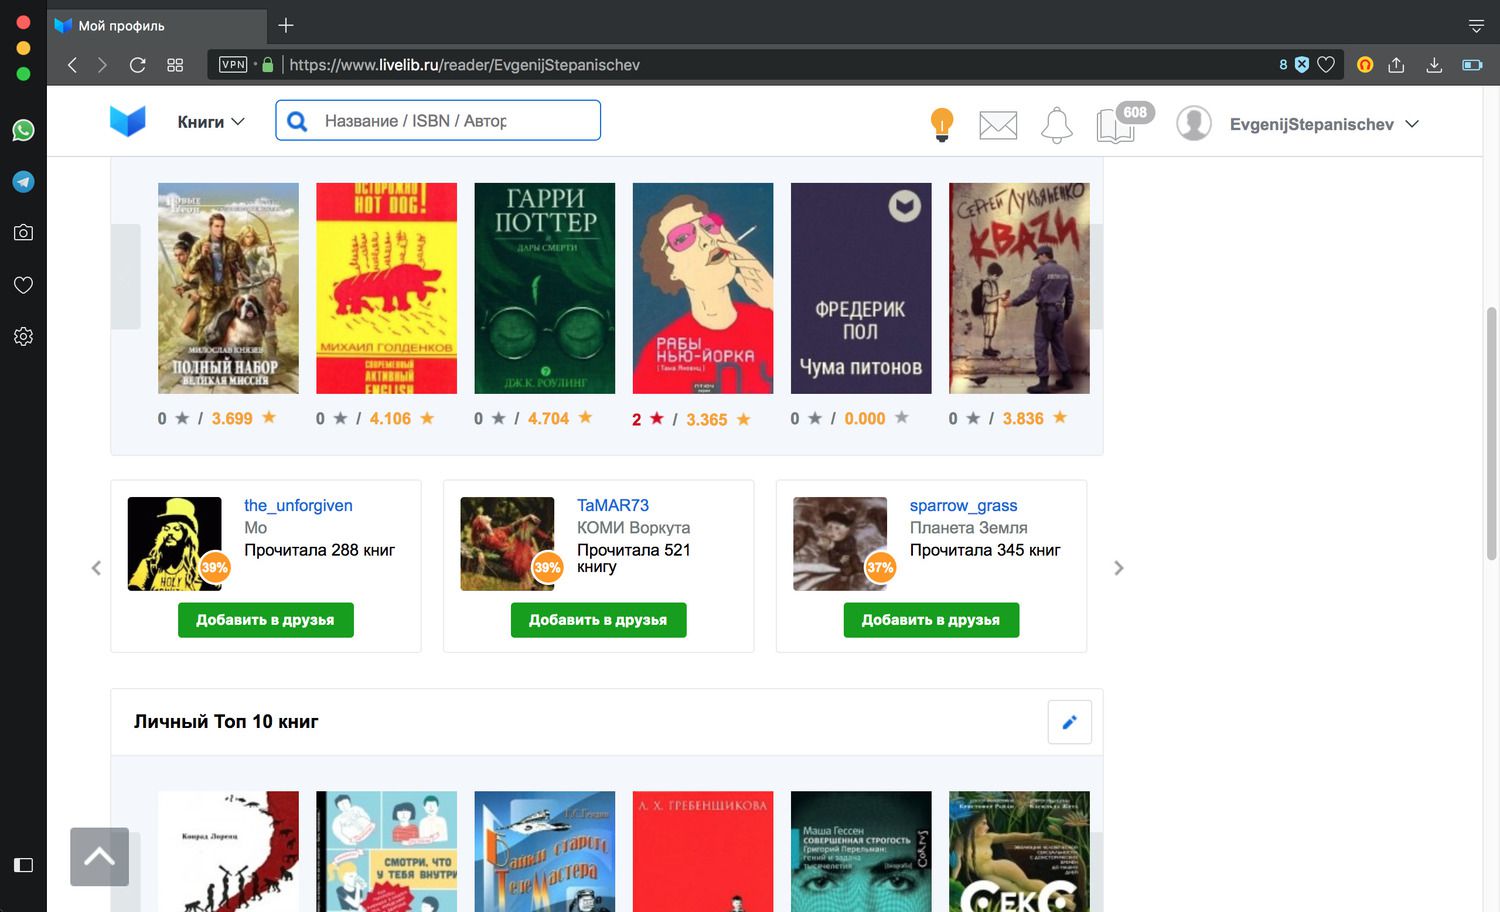Click the book search field

click(438, 120)
